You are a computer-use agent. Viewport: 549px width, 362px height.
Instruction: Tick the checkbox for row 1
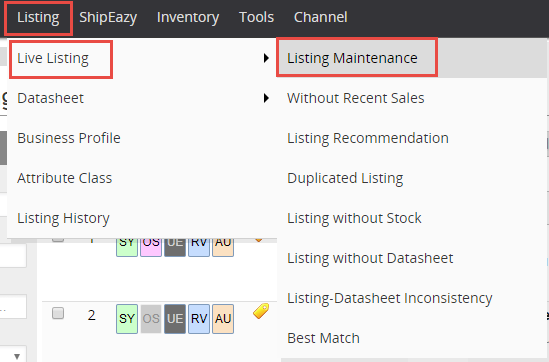point(58,239)
